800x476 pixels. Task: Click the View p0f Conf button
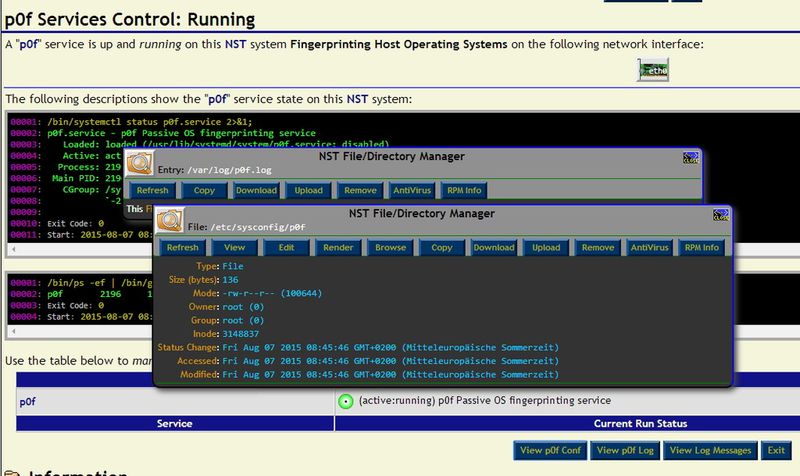point(551,450)
